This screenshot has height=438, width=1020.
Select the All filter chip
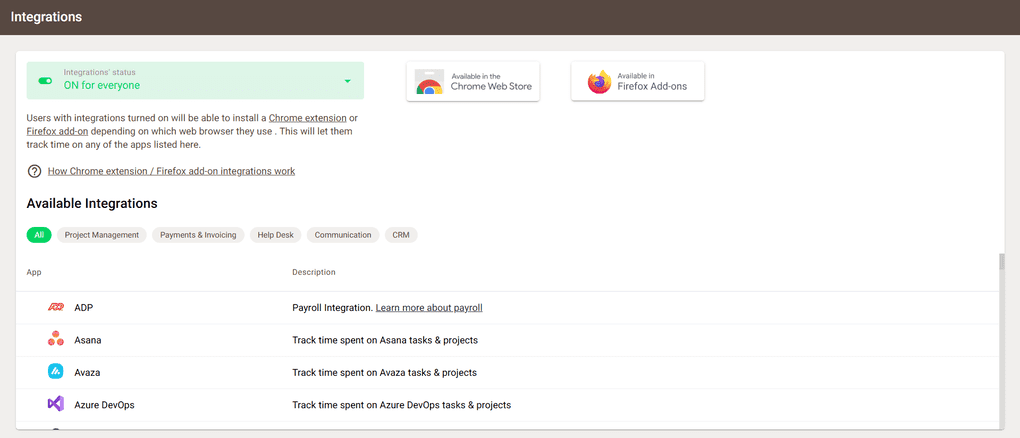click(x=39, y=235)
